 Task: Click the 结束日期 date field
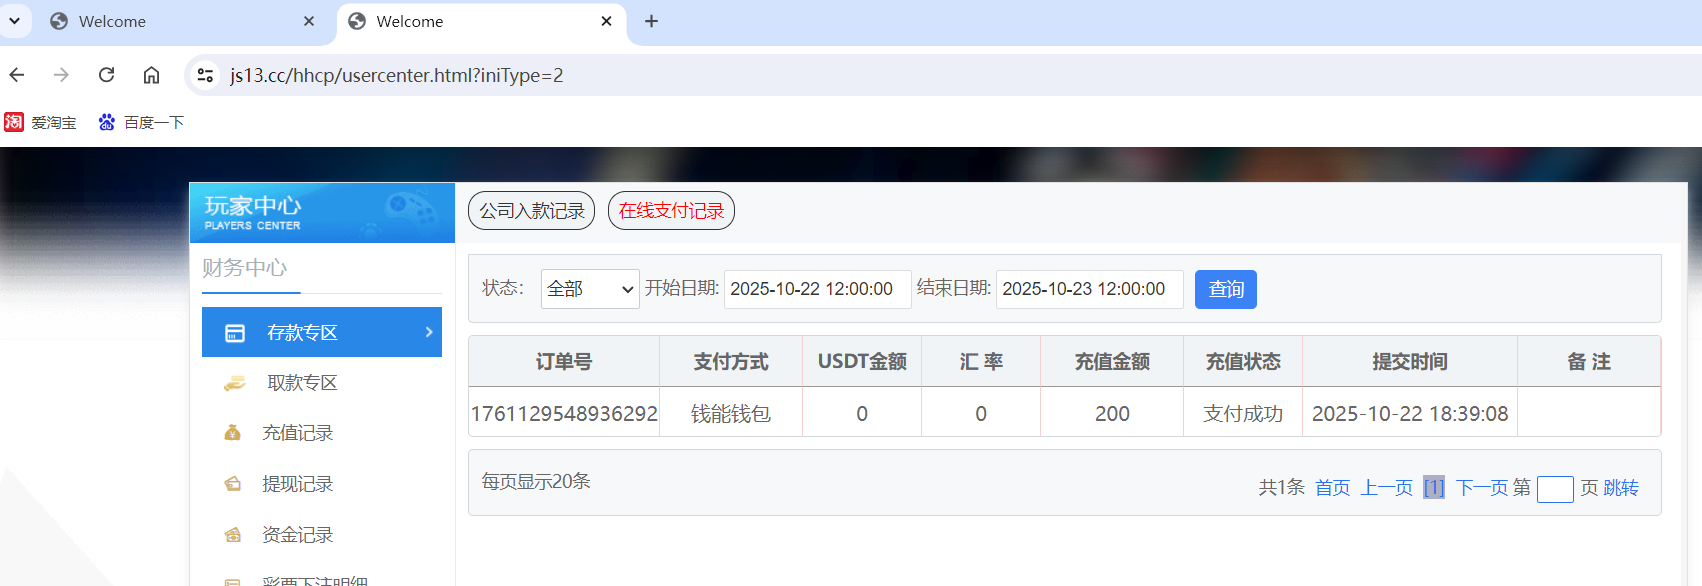1090,289
